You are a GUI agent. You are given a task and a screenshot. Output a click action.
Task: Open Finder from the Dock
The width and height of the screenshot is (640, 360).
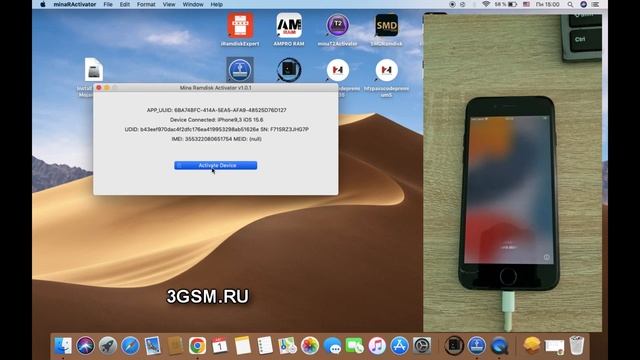[x=63, y=346]
